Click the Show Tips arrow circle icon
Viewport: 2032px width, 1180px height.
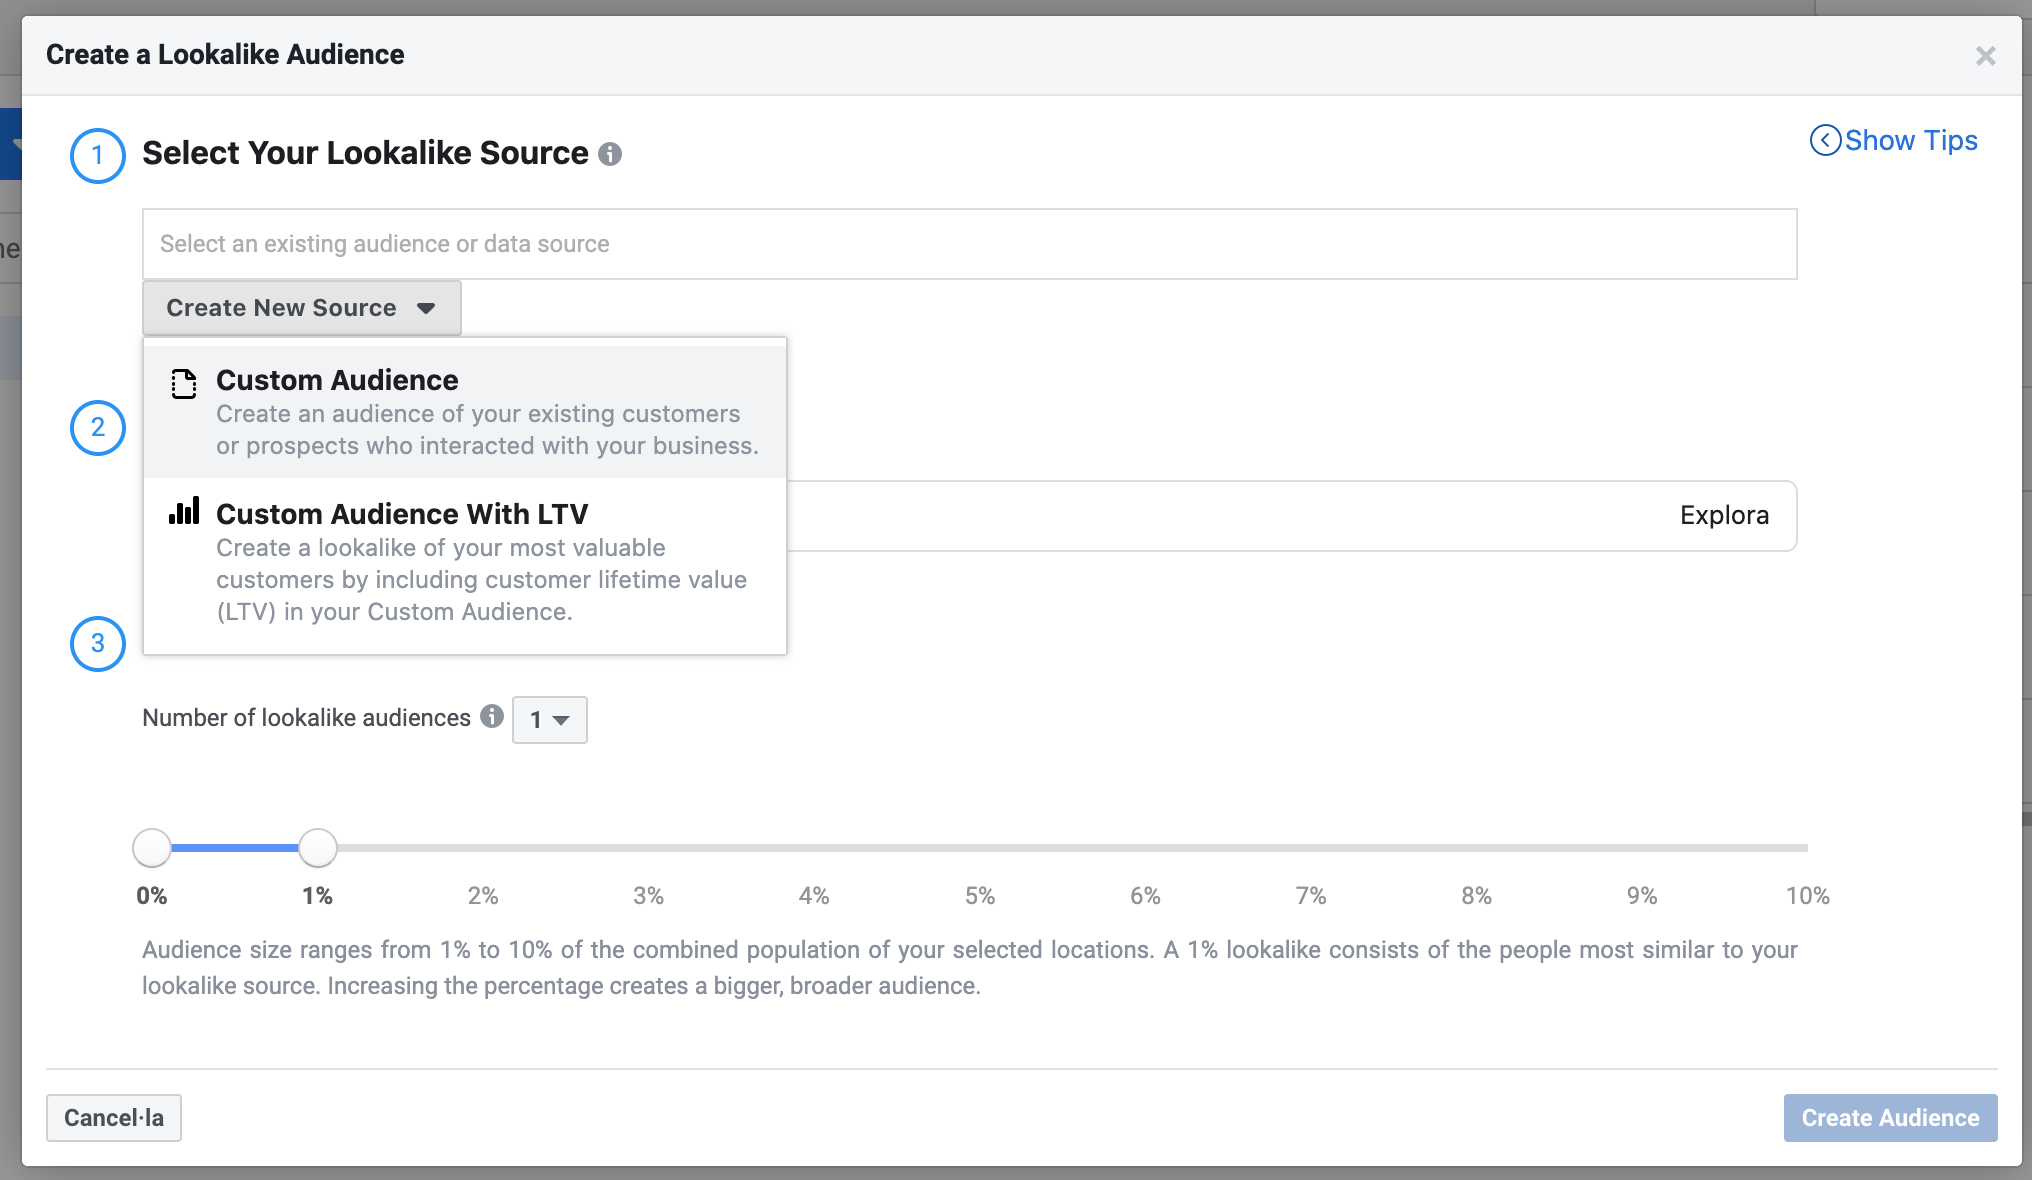coord(1825,140)
